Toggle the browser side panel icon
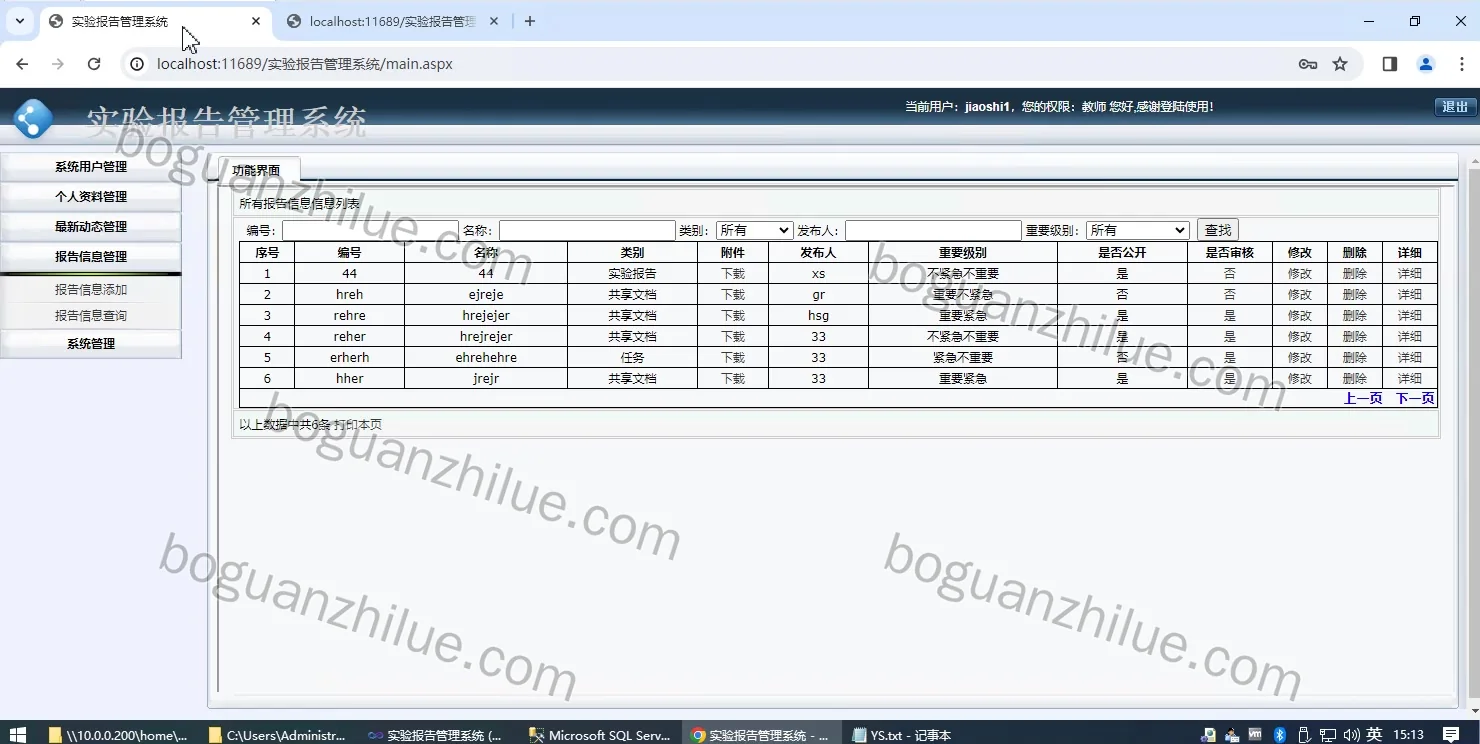Image resolution: width=1480 pixels, height=744 pixels. [x=1389, y=64]
